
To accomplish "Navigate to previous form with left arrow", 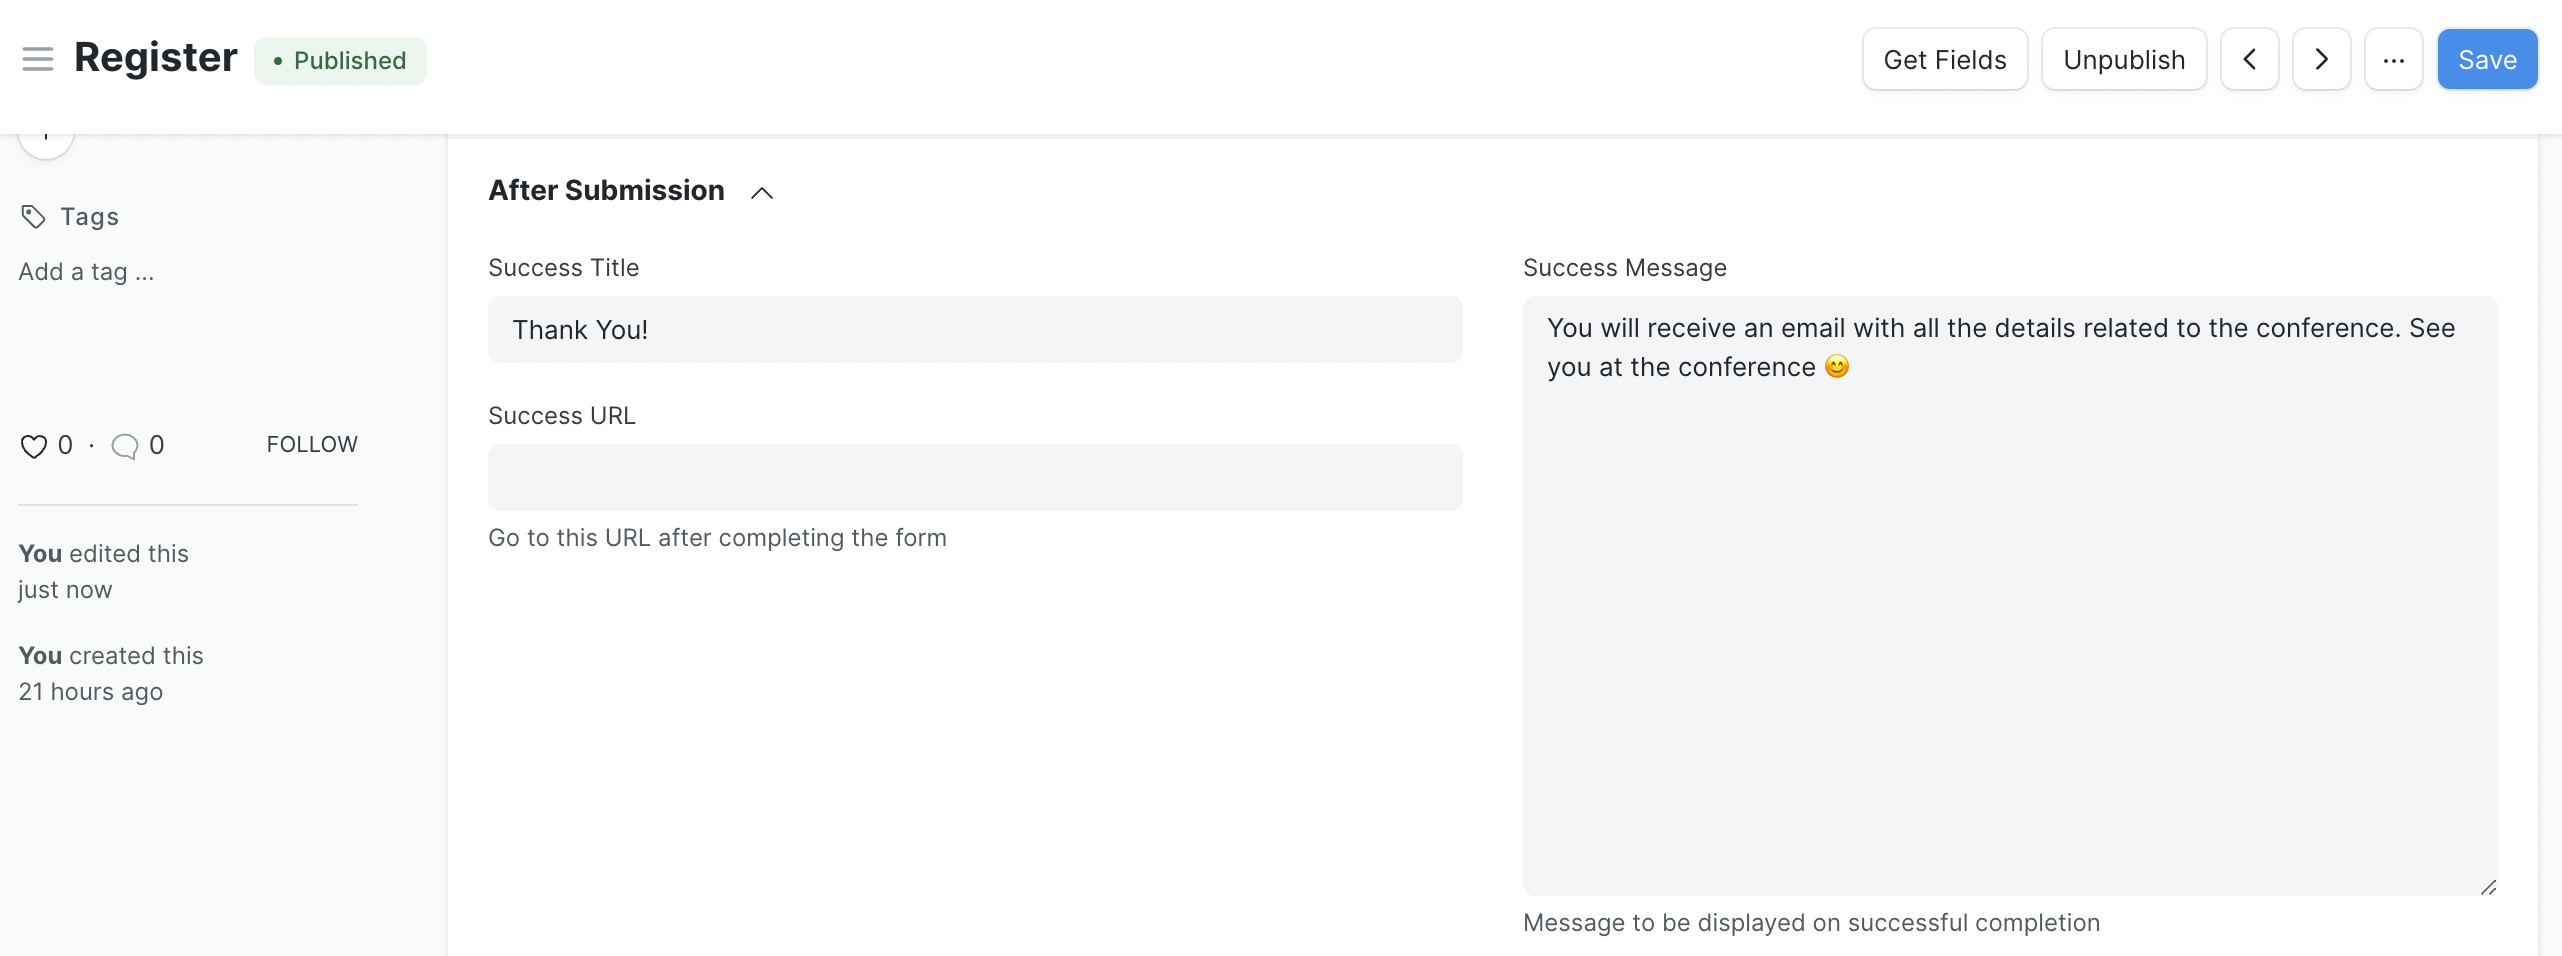I will pos(2249,59).
